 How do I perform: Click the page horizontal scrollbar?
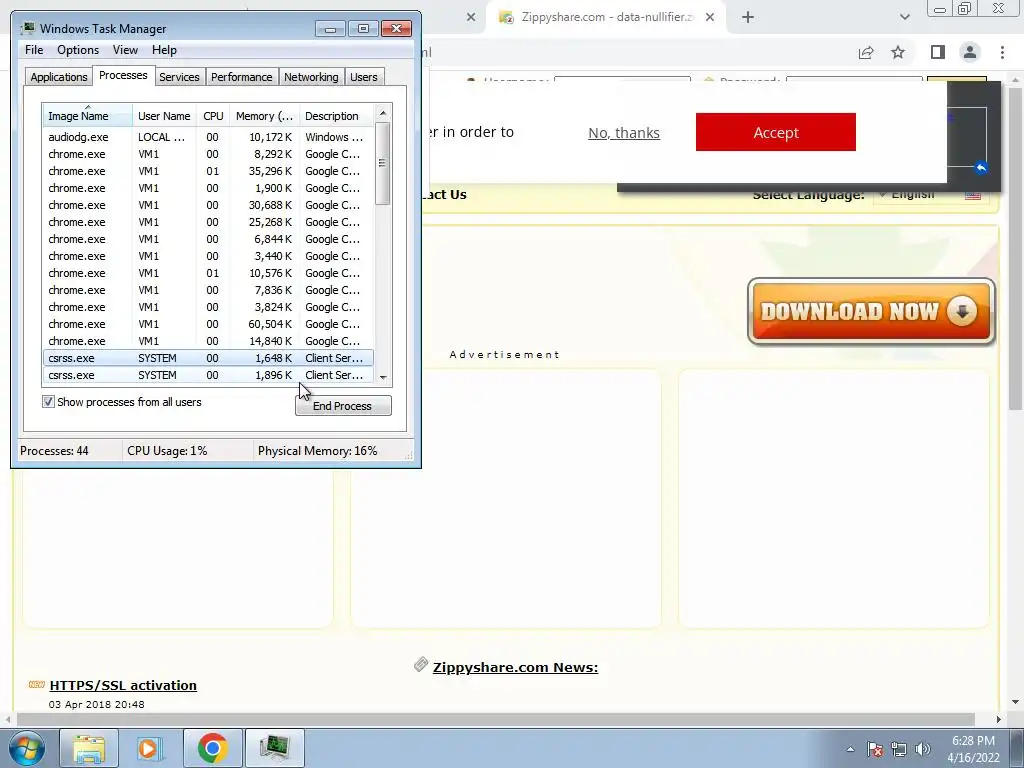click(x=496, y=719)
